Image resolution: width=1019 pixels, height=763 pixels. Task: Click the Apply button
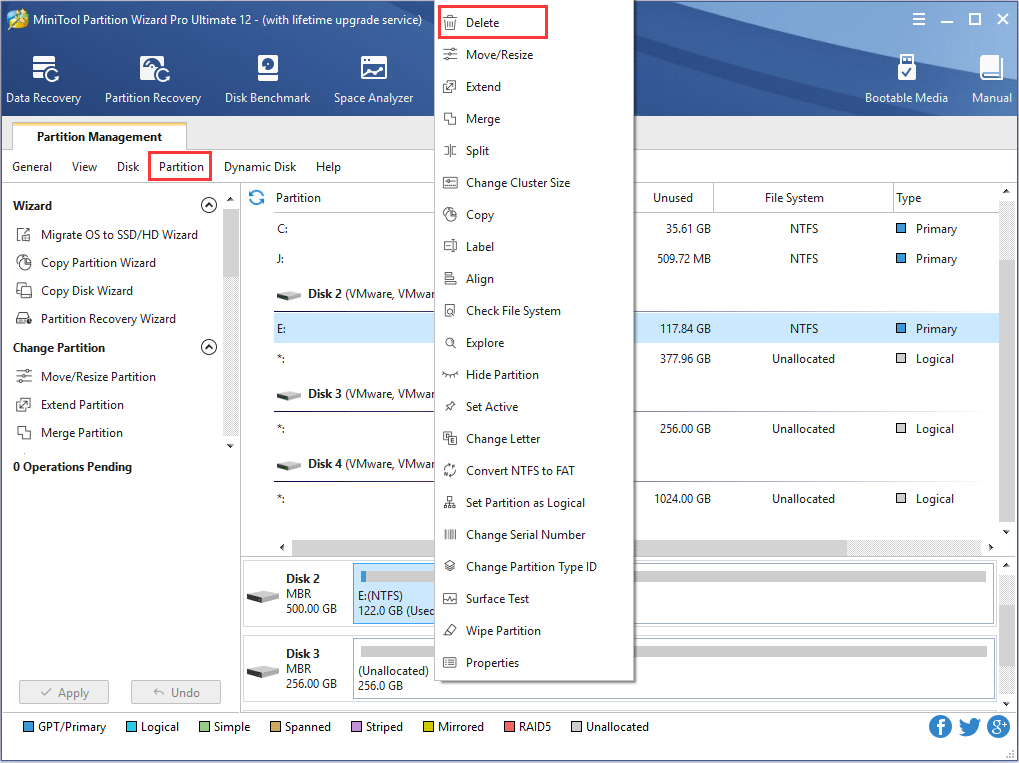point(63,691)
